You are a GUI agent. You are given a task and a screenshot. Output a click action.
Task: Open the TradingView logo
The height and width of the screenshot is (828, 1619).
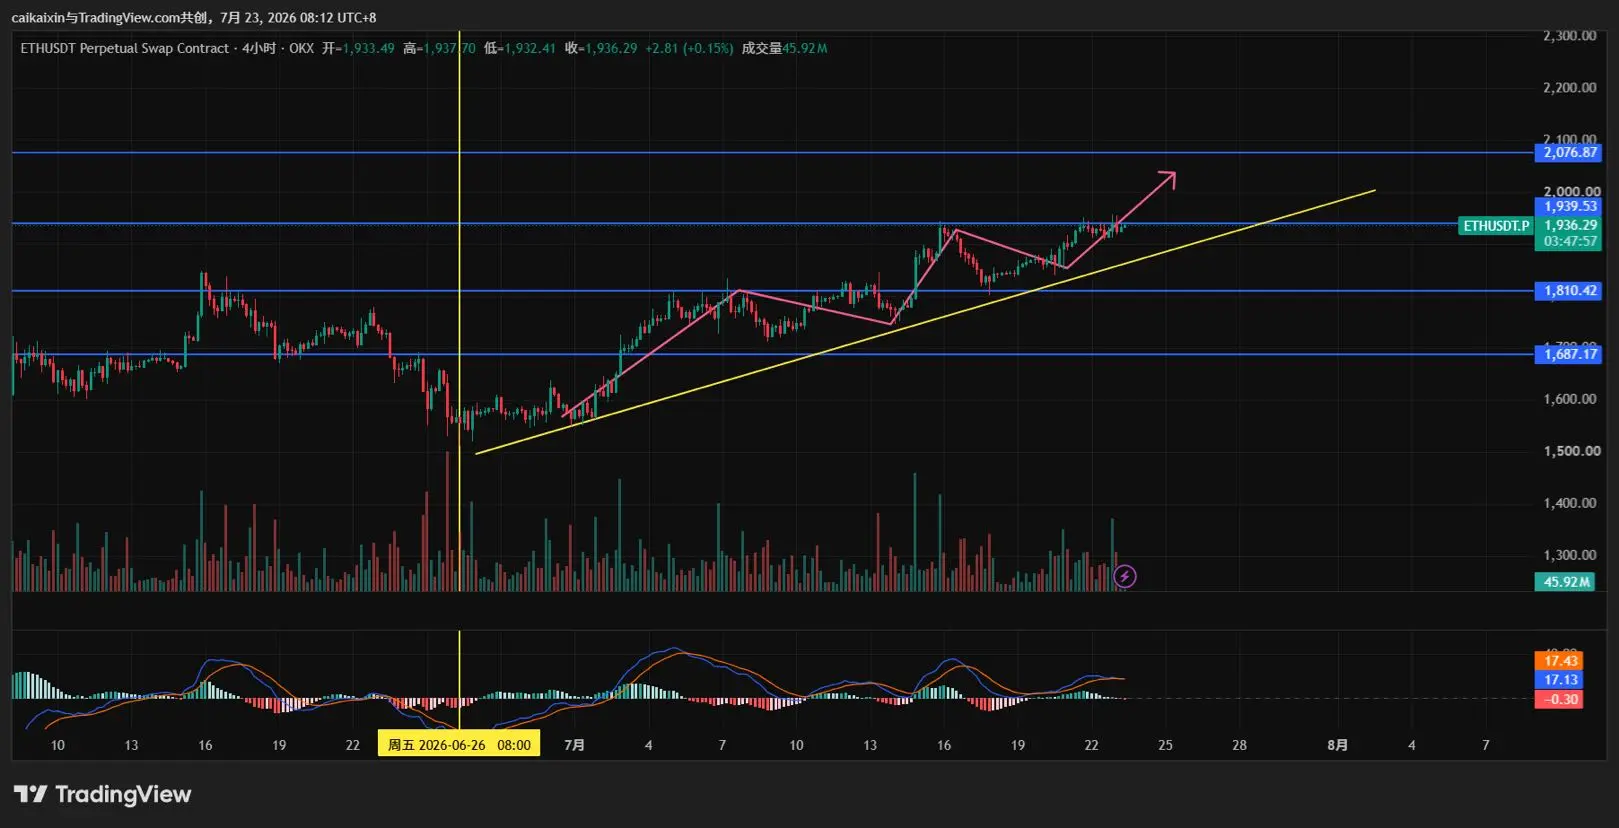(x=102, y=794)
